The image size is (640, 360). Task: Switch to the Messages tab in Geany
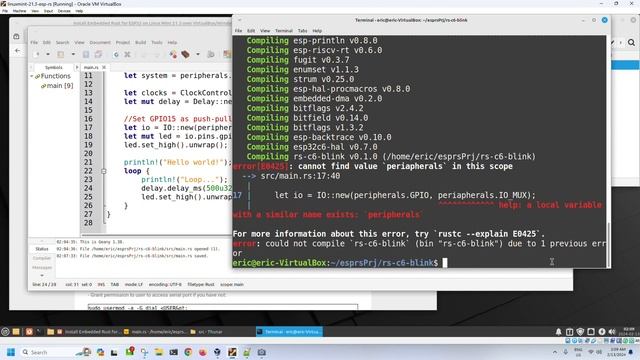42,268
